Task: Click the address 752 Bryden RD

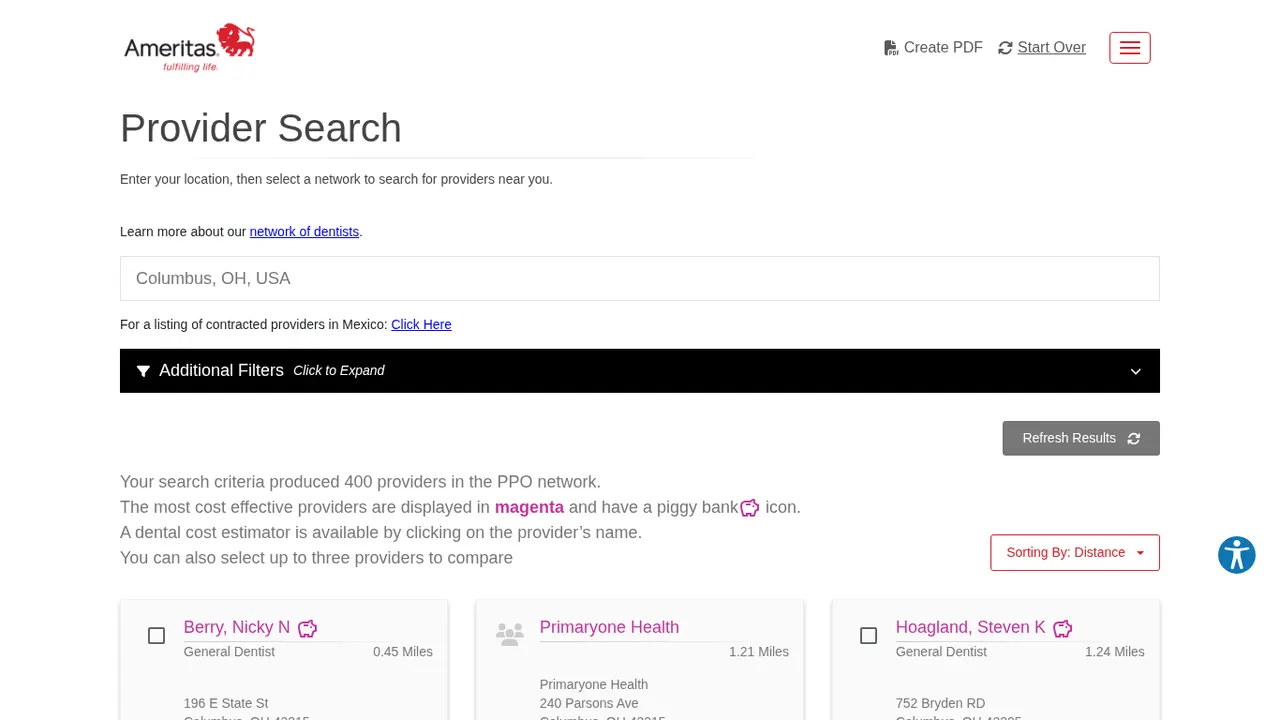Action: pos(940,703)
